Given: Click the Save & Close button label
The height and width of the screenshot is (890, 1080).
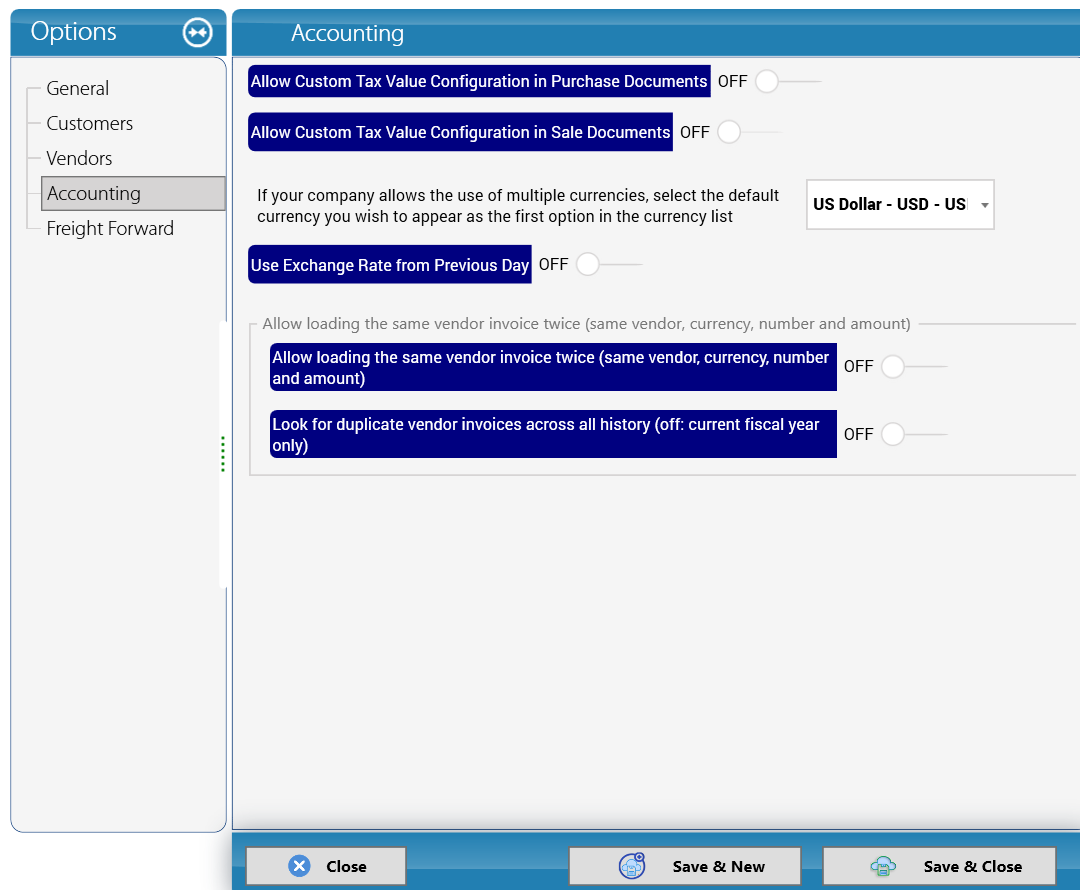Looking at the screenshot, I should (x=973, y=867).
